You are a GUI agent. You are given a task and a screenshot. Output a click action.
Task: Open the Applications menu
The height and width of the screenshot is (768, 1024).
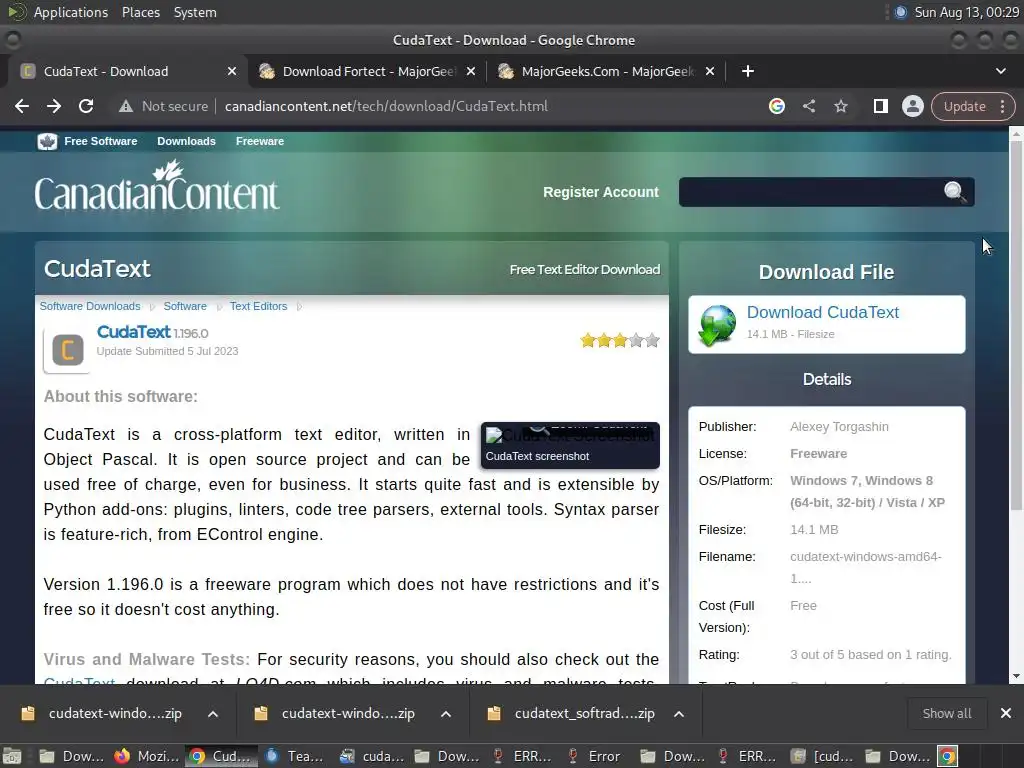[71, 12]
